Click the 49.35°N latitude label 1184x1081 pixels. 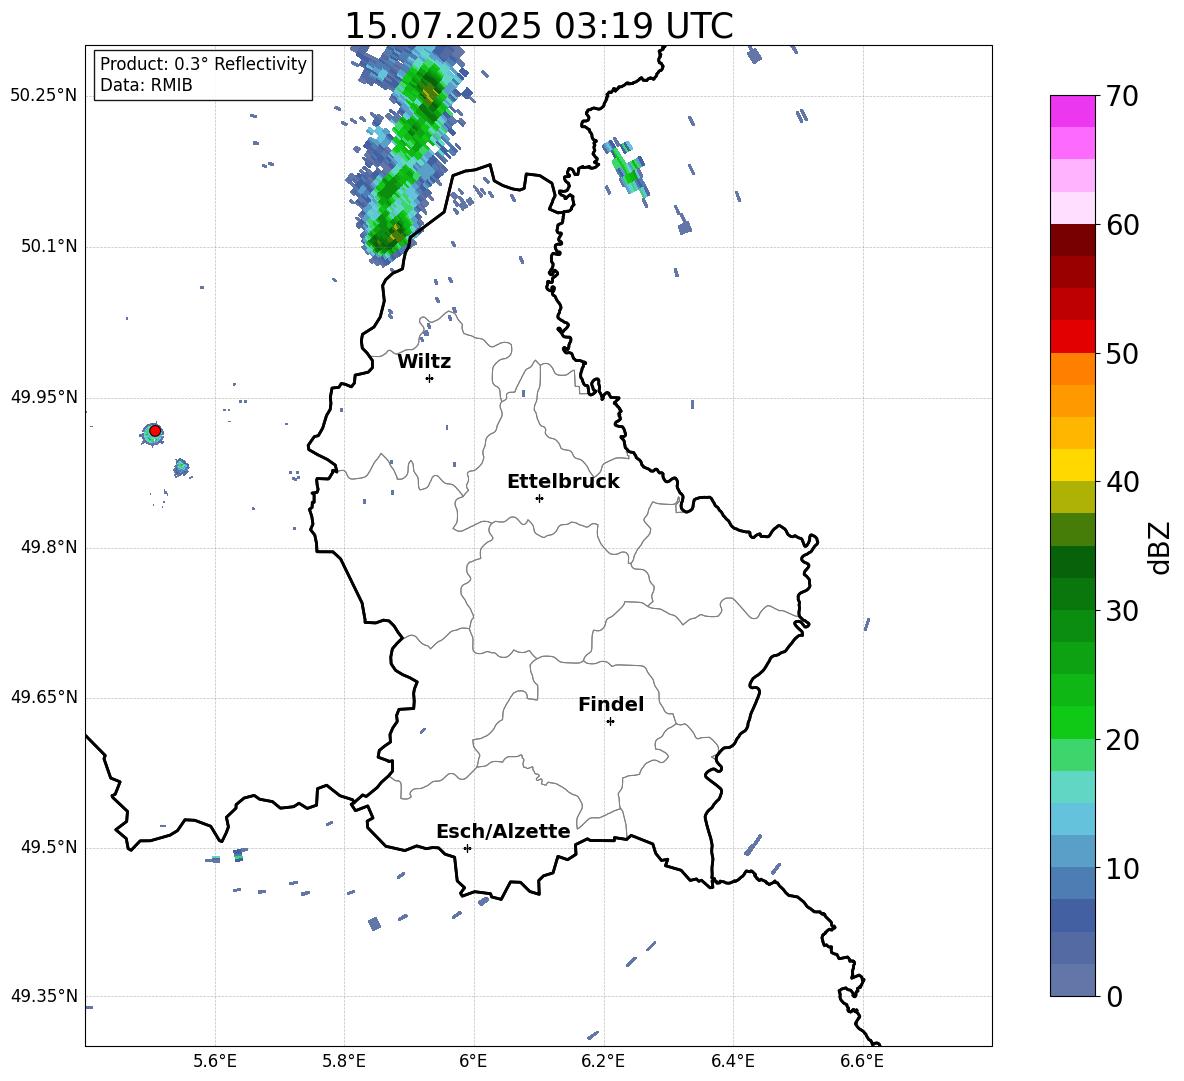tap(43, 996)
